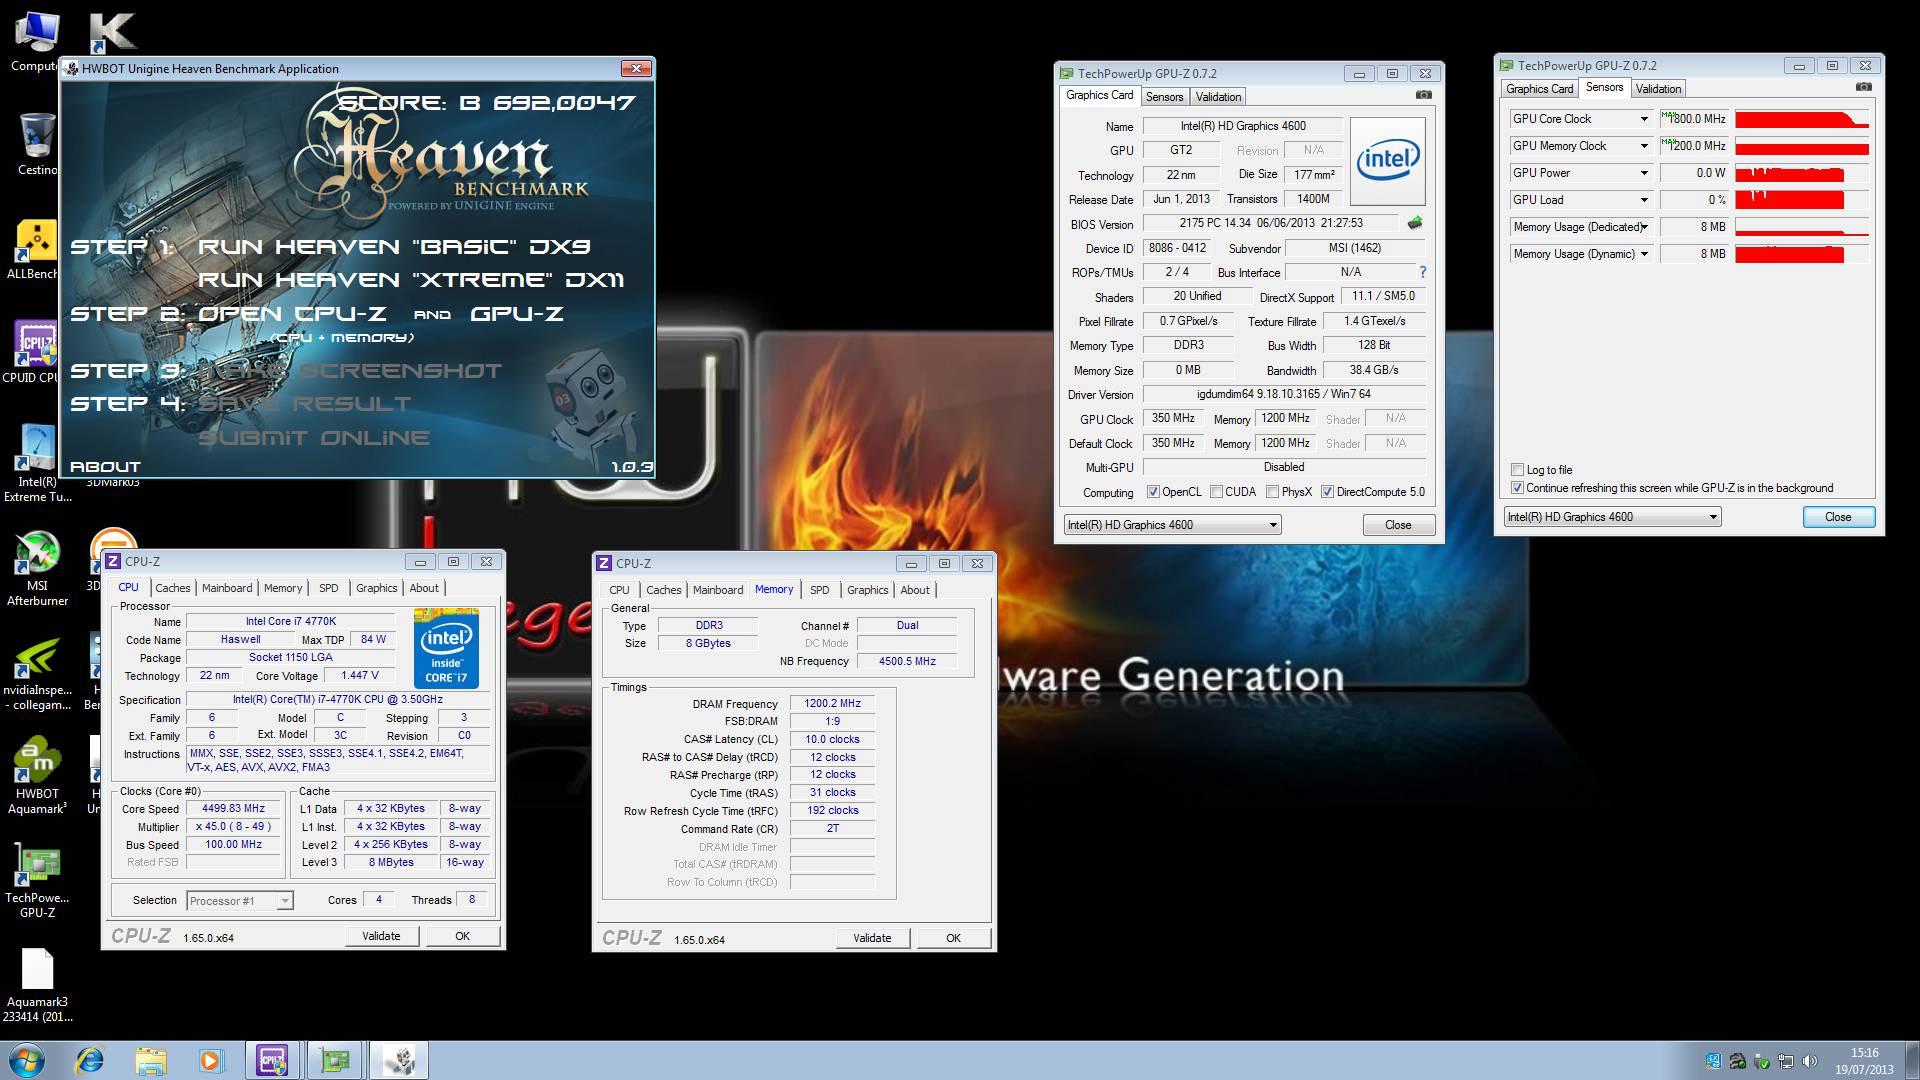Click OK in left CPU-Z window
This screenshot has height=1080, width=1920.
pos(462,936)
